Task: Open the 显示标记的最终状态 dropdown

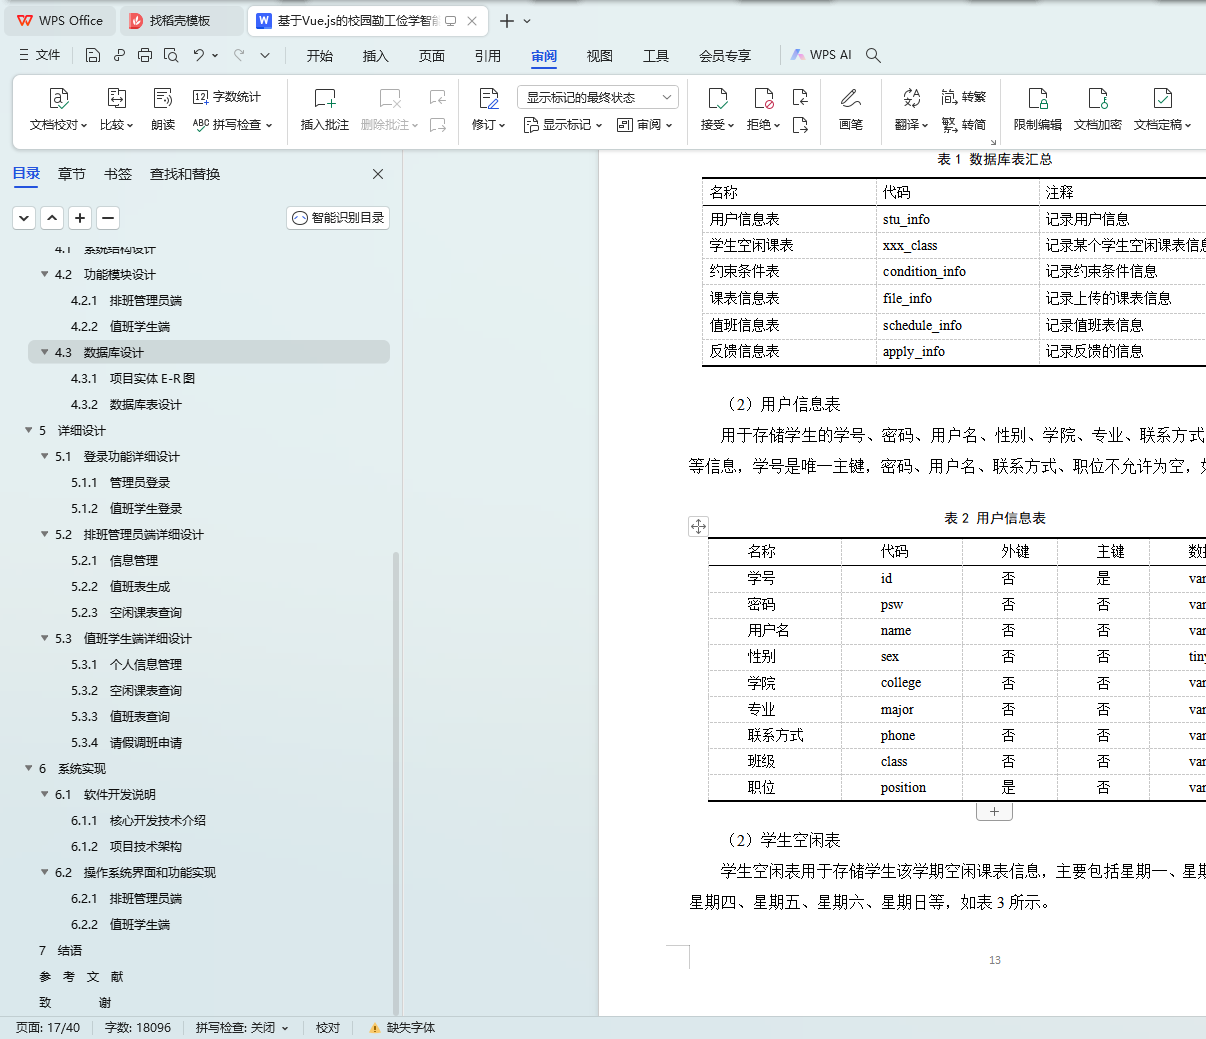Action: [x=598, y=97]
